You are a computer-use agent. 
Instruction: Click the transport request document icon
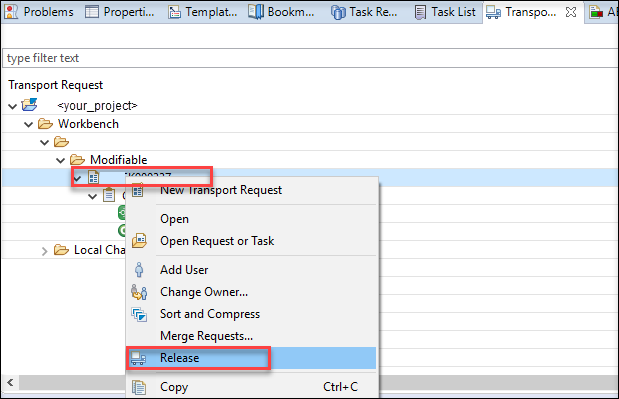(94, 177)
